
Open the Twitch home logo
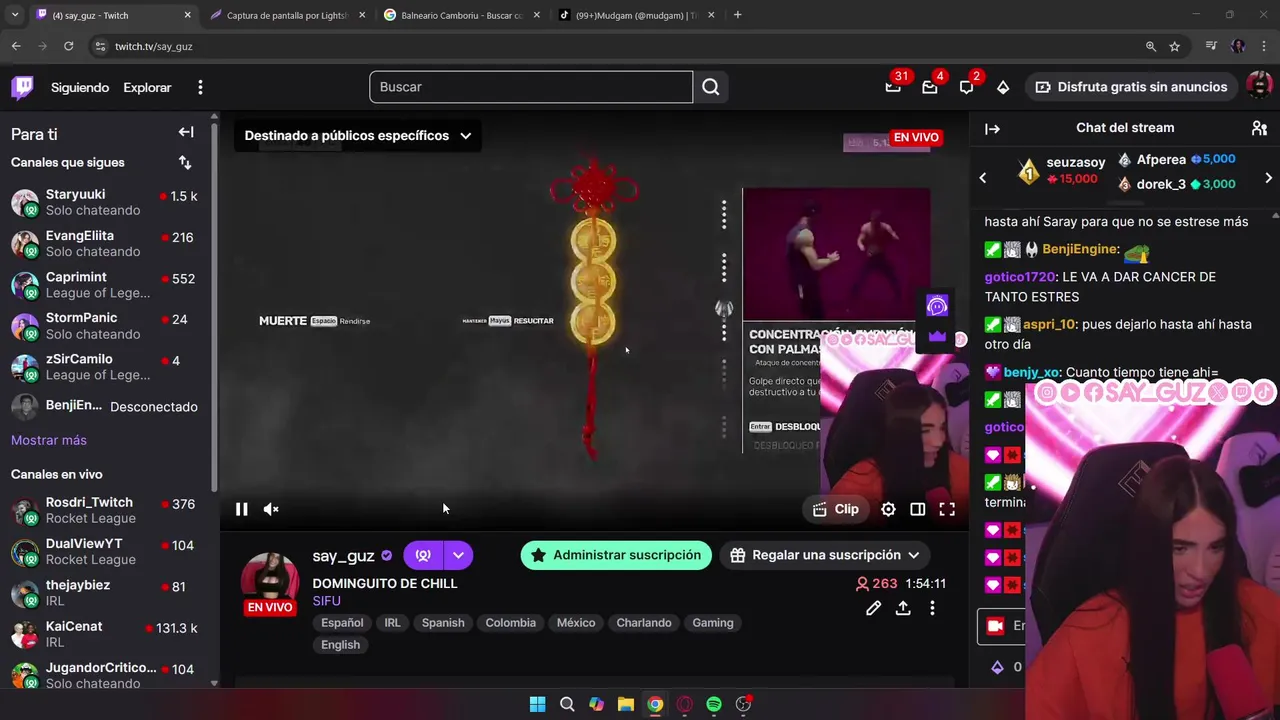coord(22,87)
